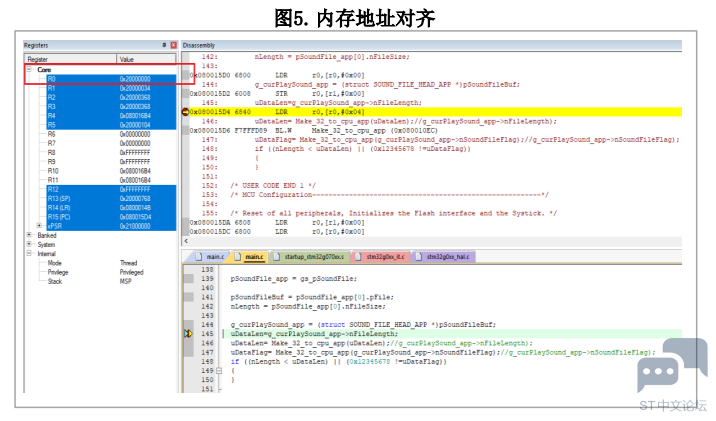Click the Register column header

pos(71,59)
